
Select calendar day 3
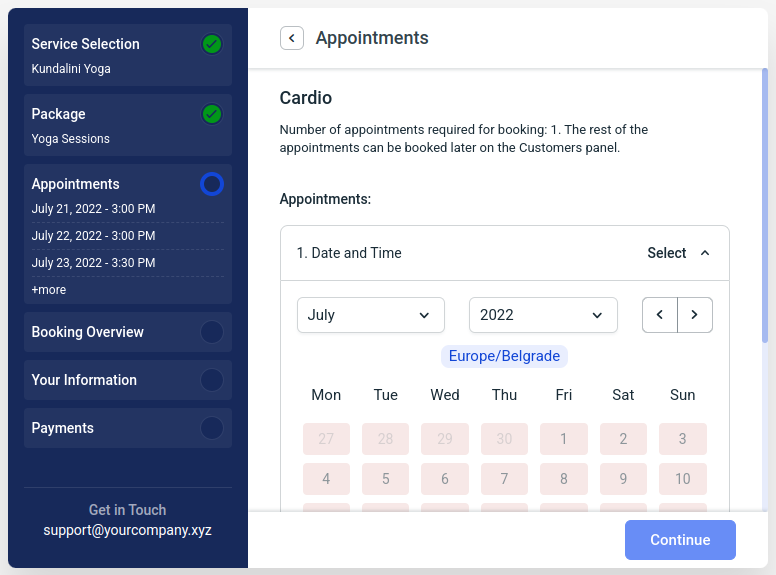[682, 439]
